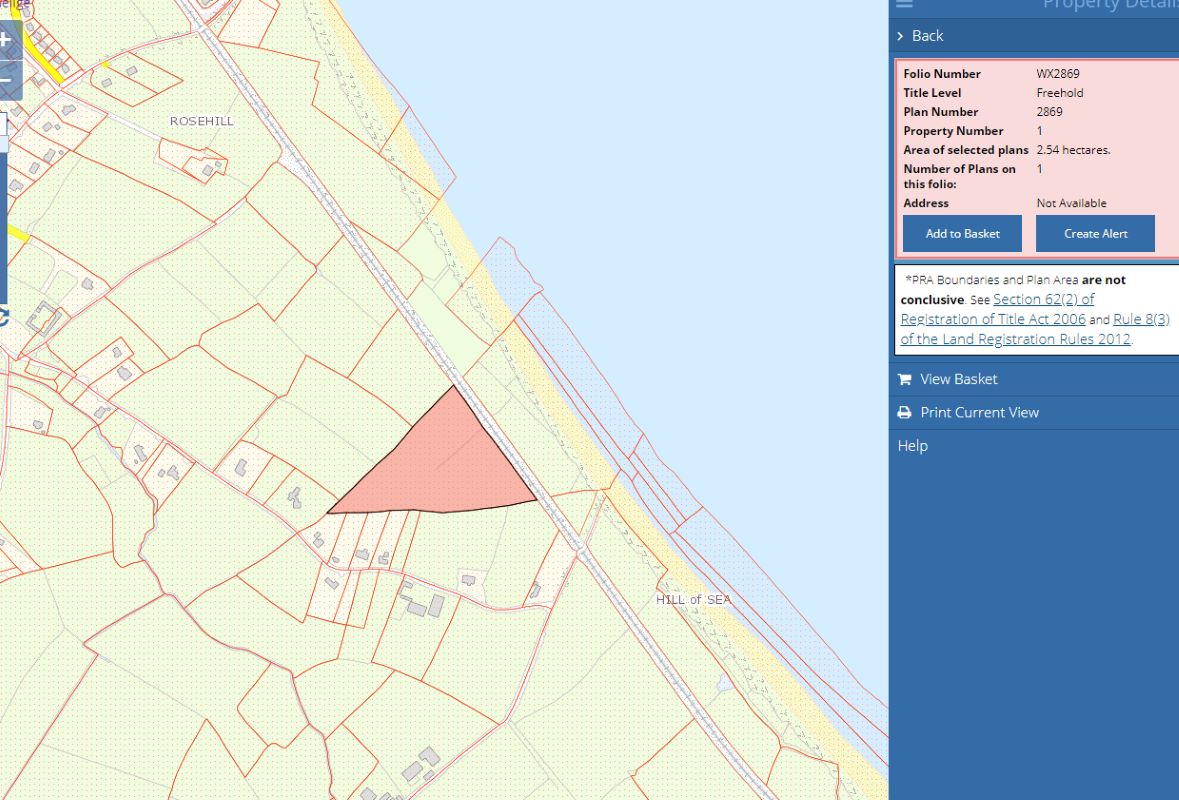Select Print Current View
1179x800 pixels.
pos(979,412)
